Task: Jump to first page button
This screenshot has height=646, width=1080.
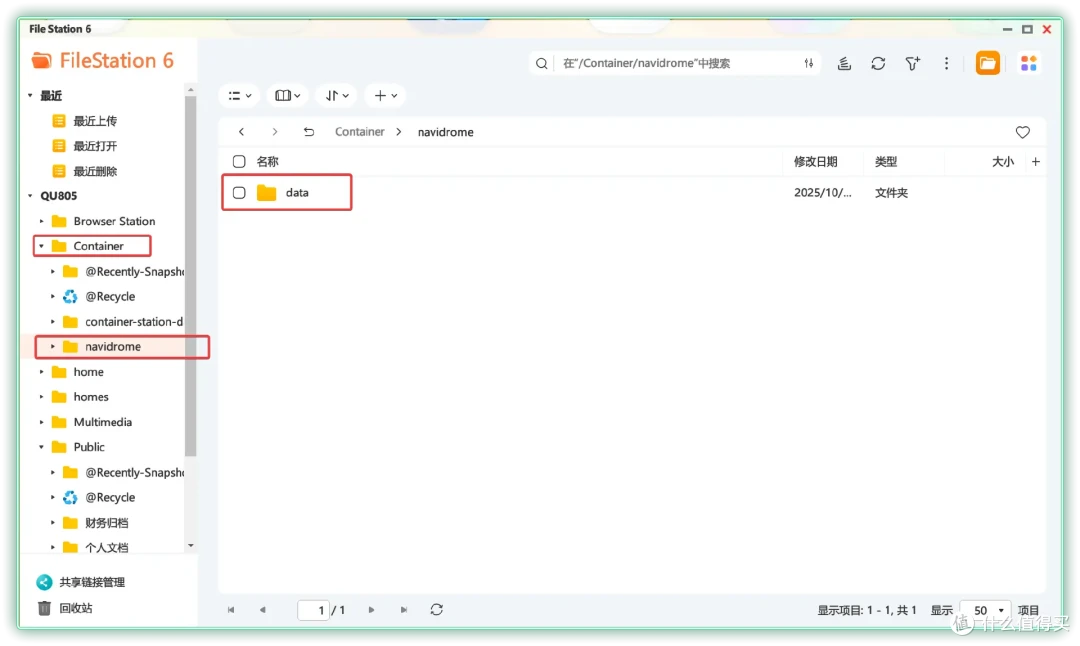Action: click(x=231, y=610)
